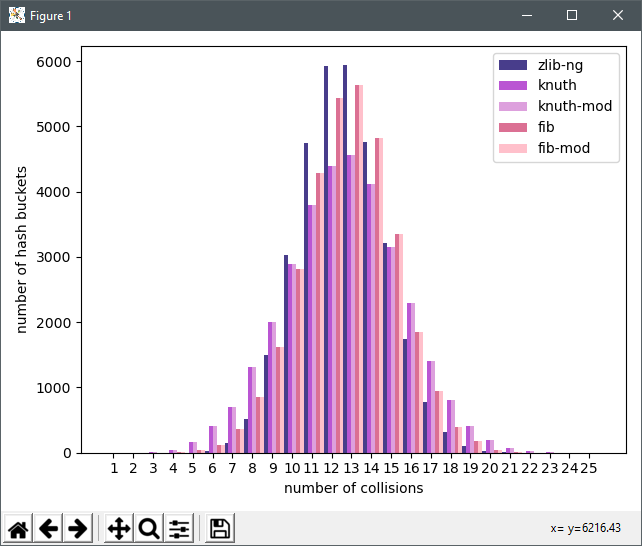Click the 'knuth' legend label
This screenshot has height=546, width=642.
click(557, 85)
